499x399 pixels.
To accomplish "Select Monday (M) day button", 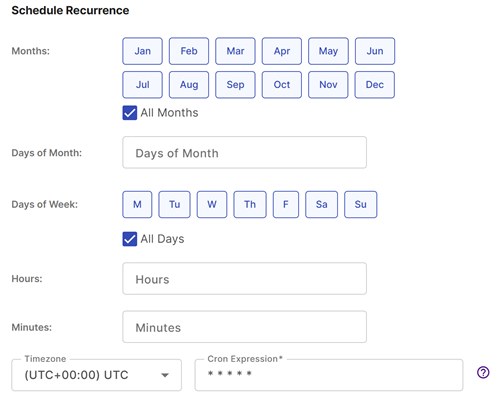I will click(x=137, y=204).
